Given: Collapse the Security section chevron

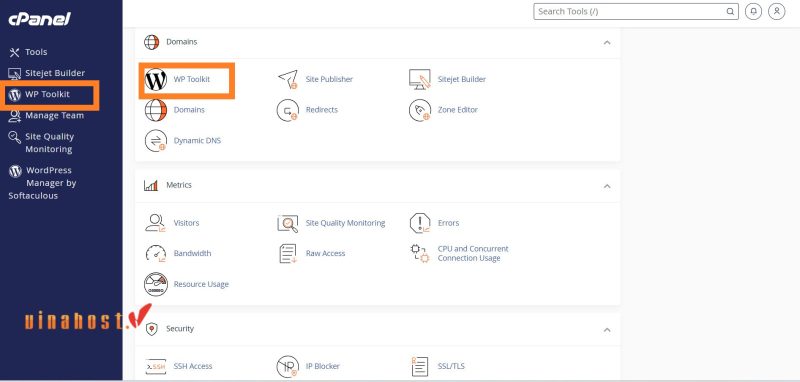Looking at the screenshot, I should 607,329.
